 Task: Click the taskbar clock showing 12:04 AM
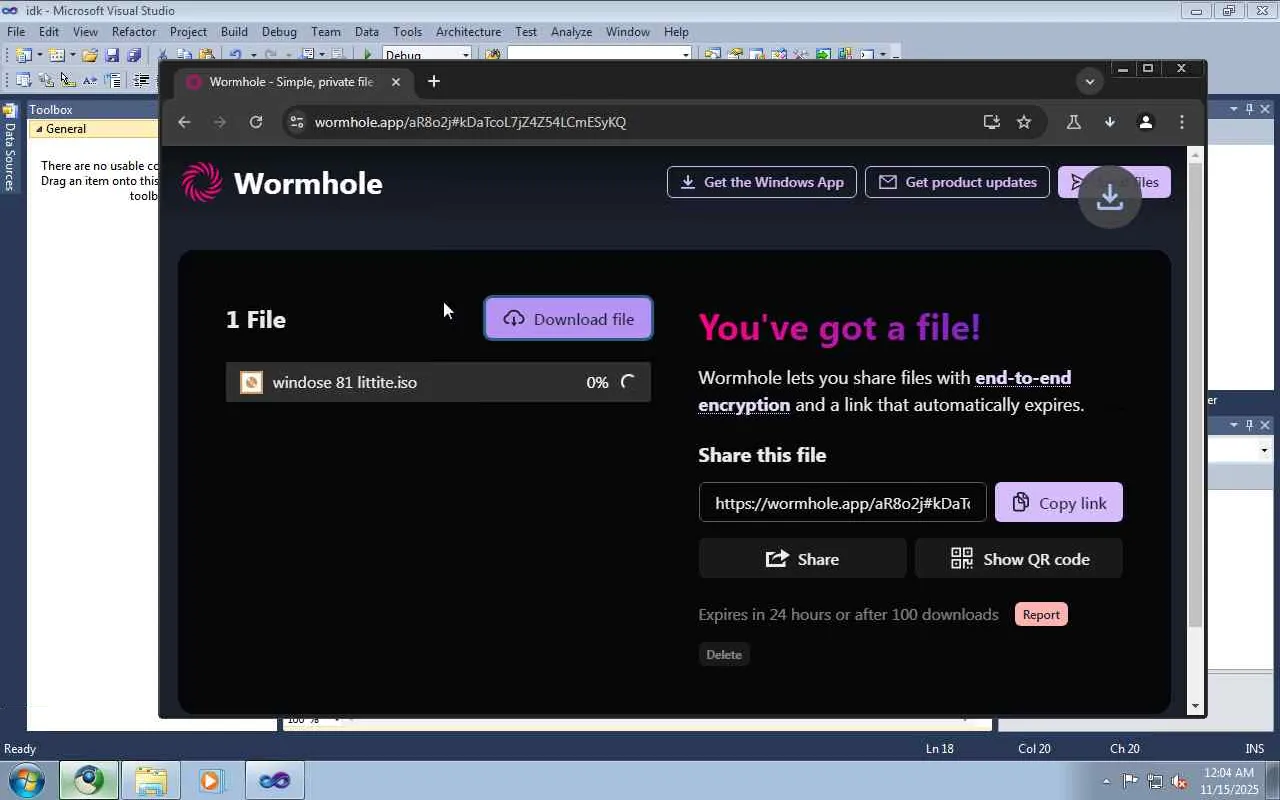coord(1229,781)
